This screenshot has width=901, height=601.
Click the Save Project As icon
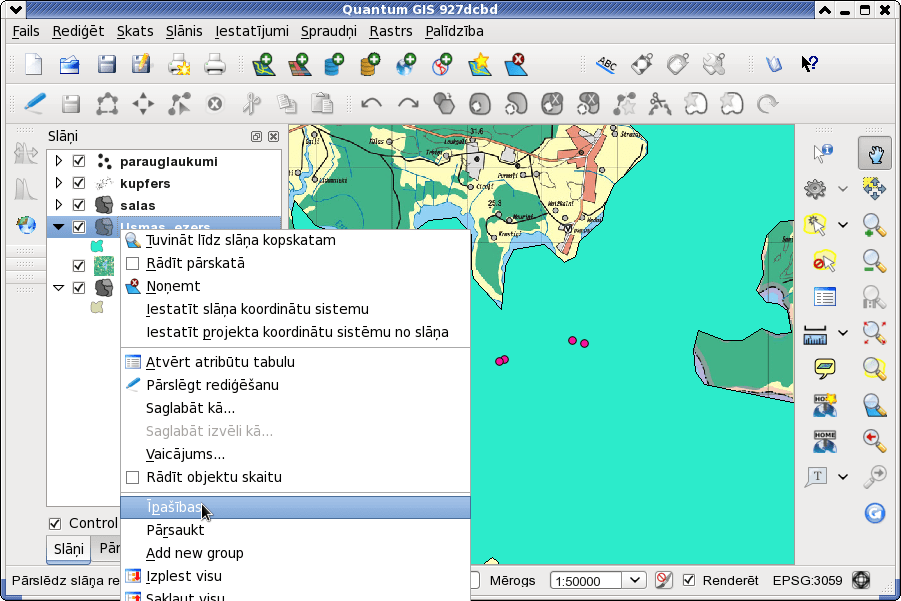[141, 64]
